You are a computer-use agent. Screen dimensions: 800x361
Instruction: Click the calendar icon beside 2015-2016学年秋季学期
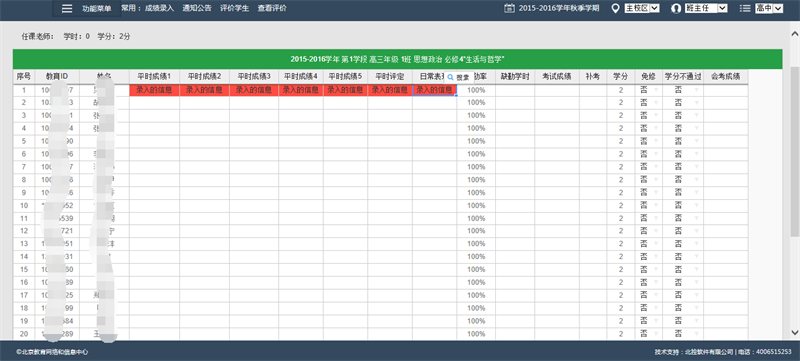(x=509, y=8)
